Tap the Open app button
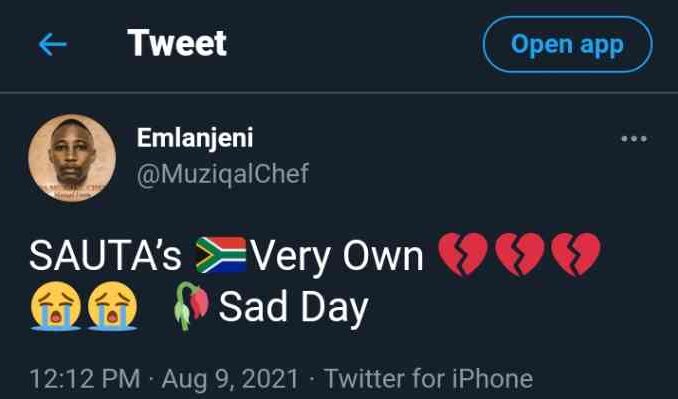 tap(567, 45)
